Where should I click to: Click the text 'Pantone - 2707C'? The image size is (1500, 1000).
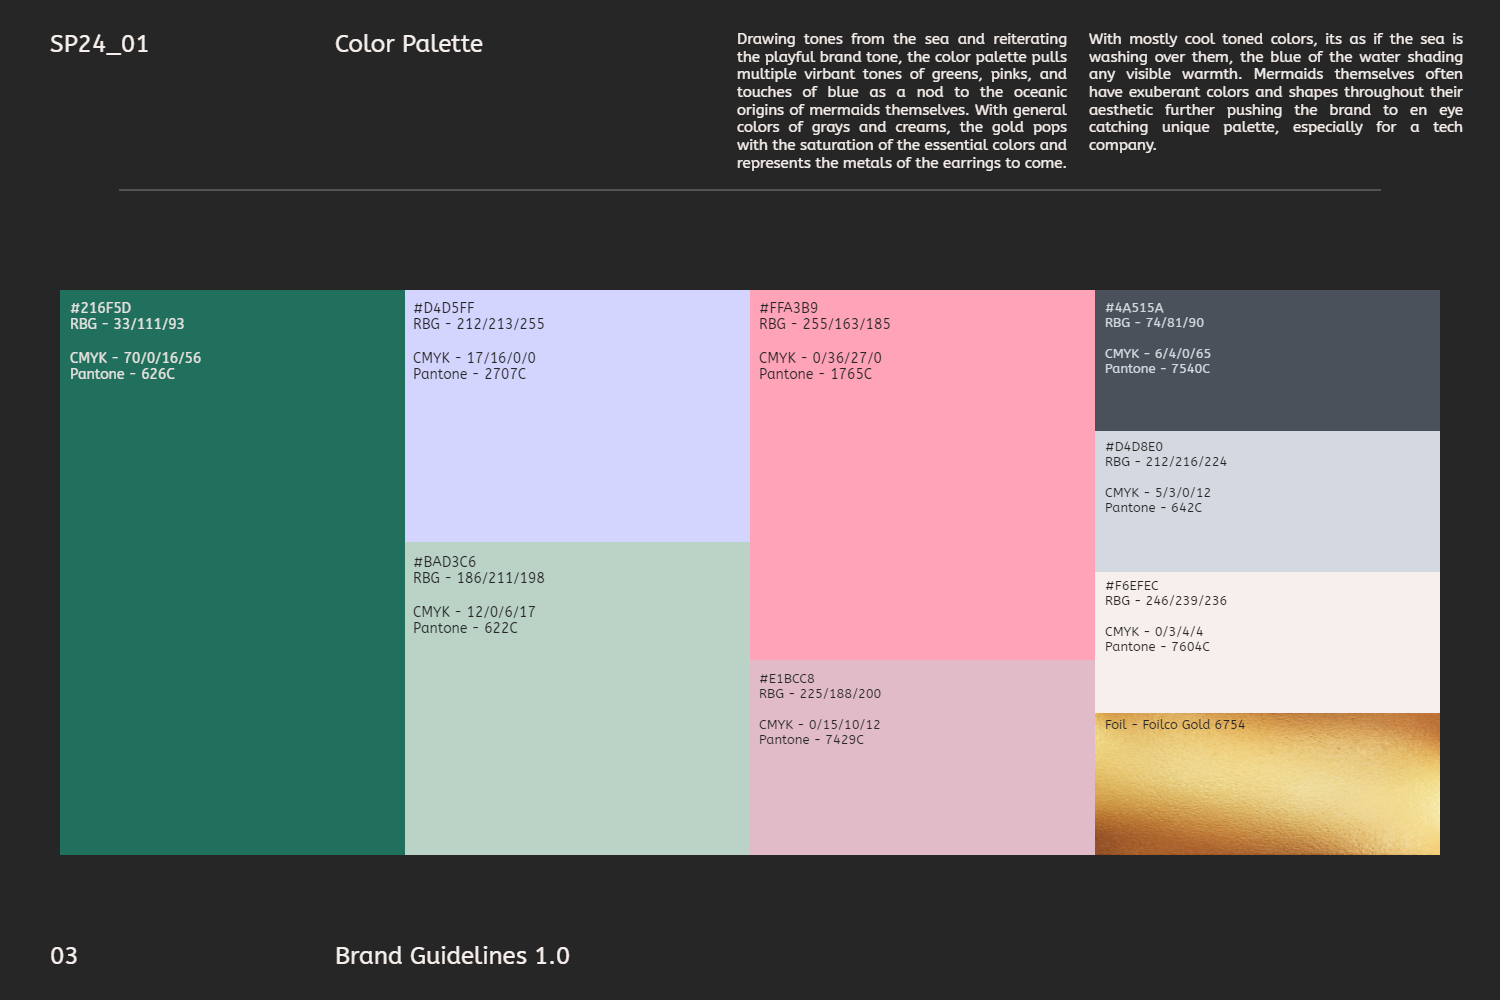tap(469, 374)
